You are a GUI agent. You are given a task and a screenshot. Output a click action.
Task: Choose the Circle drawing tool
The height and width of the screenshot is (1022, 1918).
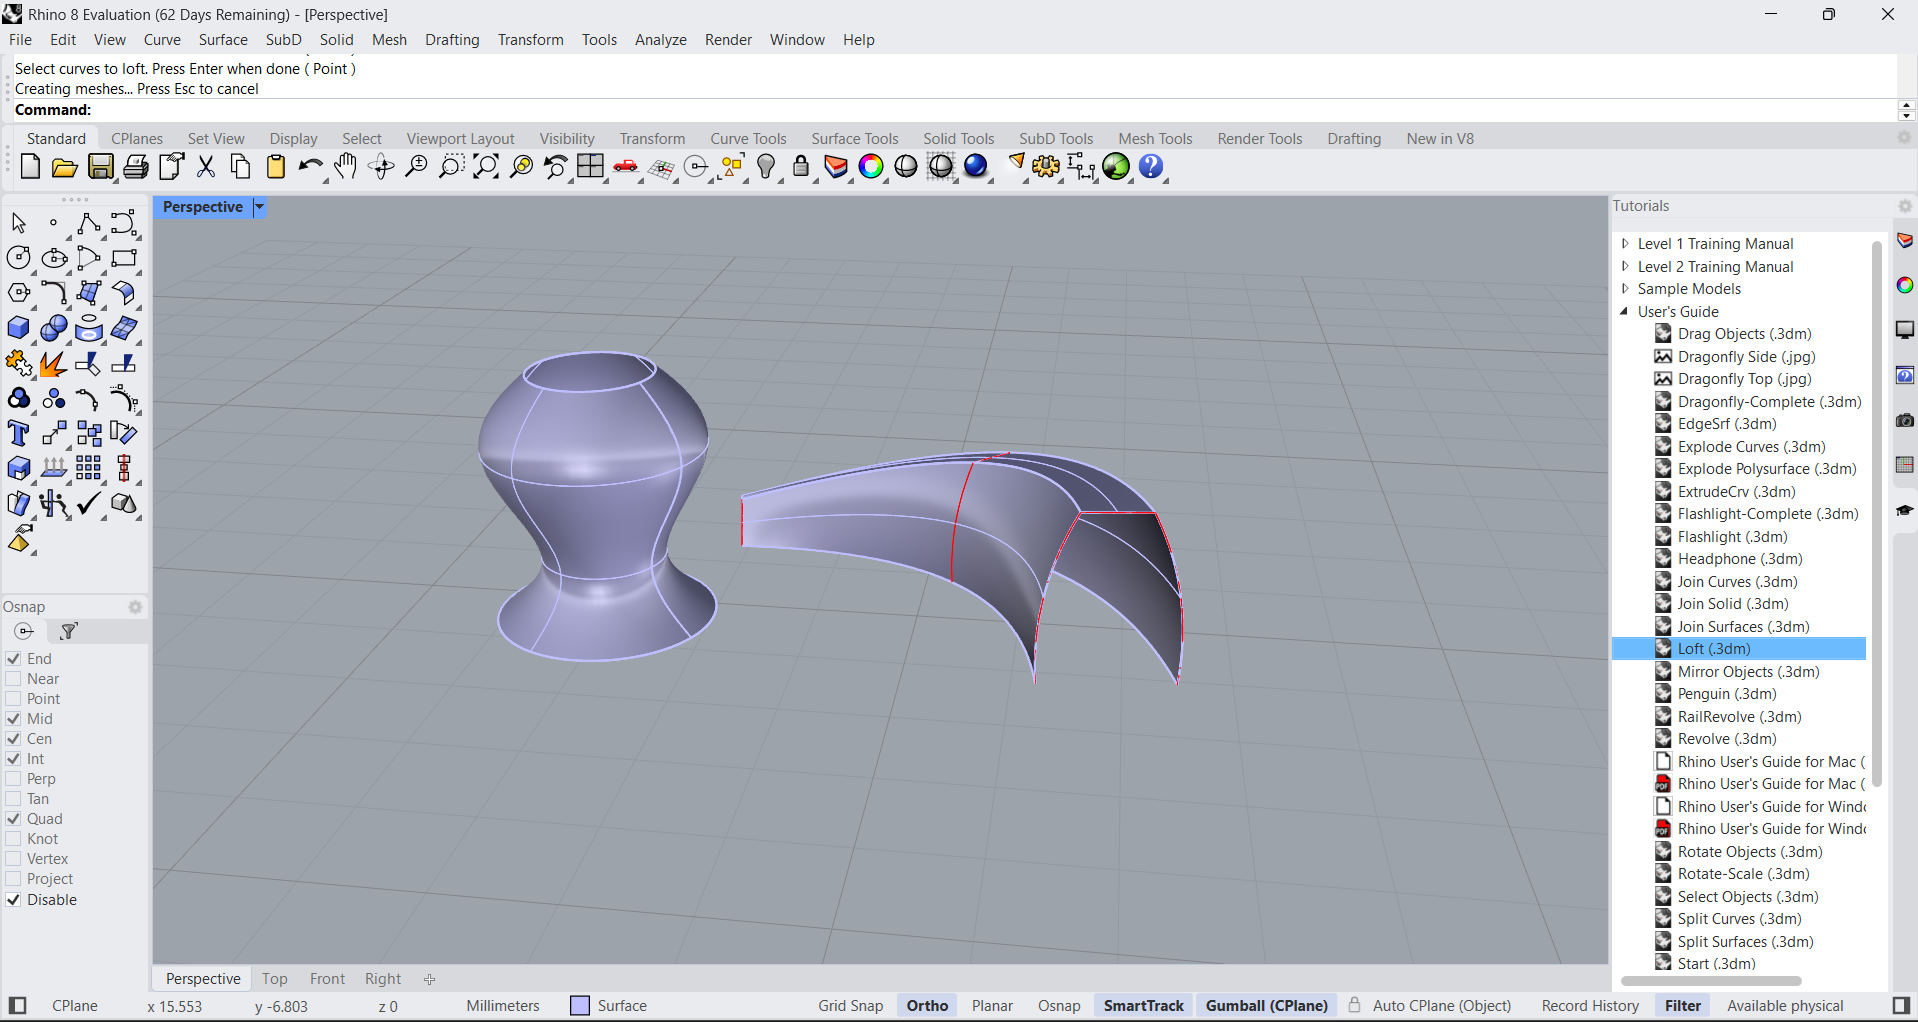pos(19,258)
